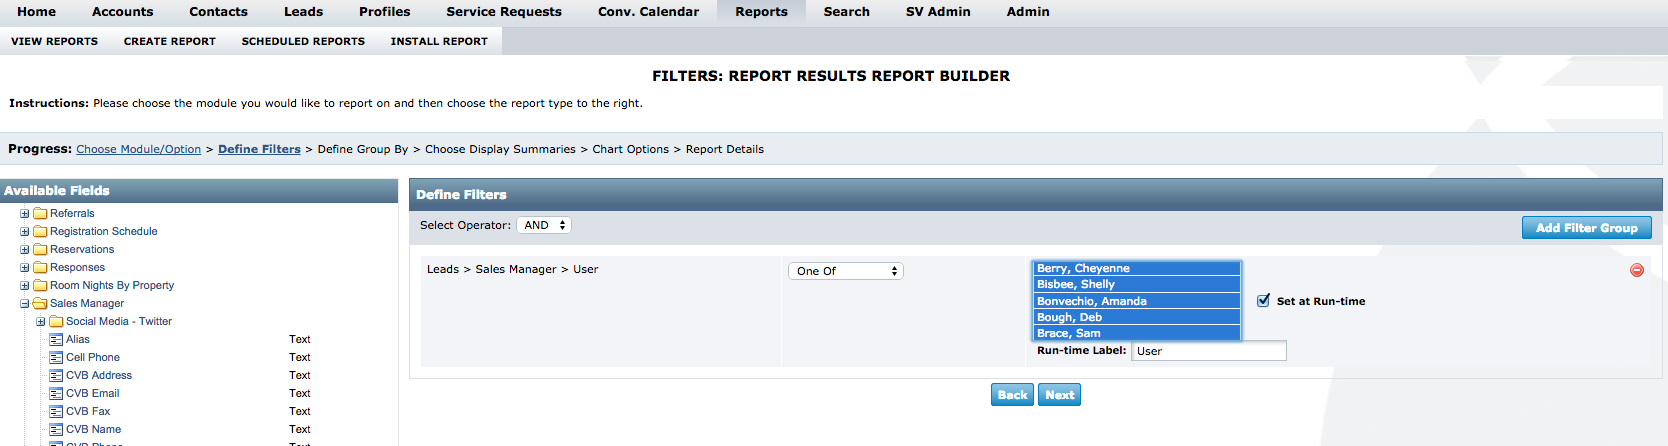Select the CVB Name field label

pyautogui.click(x=94, y=429)
